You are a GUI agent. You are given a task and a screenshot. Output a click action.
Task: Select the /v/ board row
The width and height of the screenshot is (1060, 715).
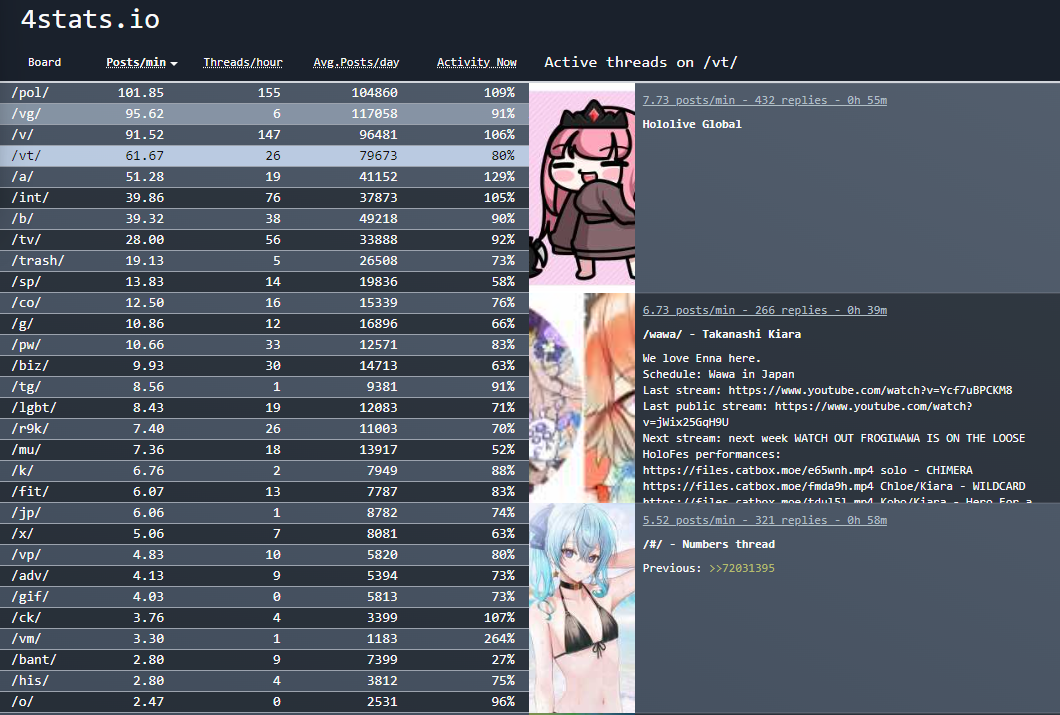[264, 134]
